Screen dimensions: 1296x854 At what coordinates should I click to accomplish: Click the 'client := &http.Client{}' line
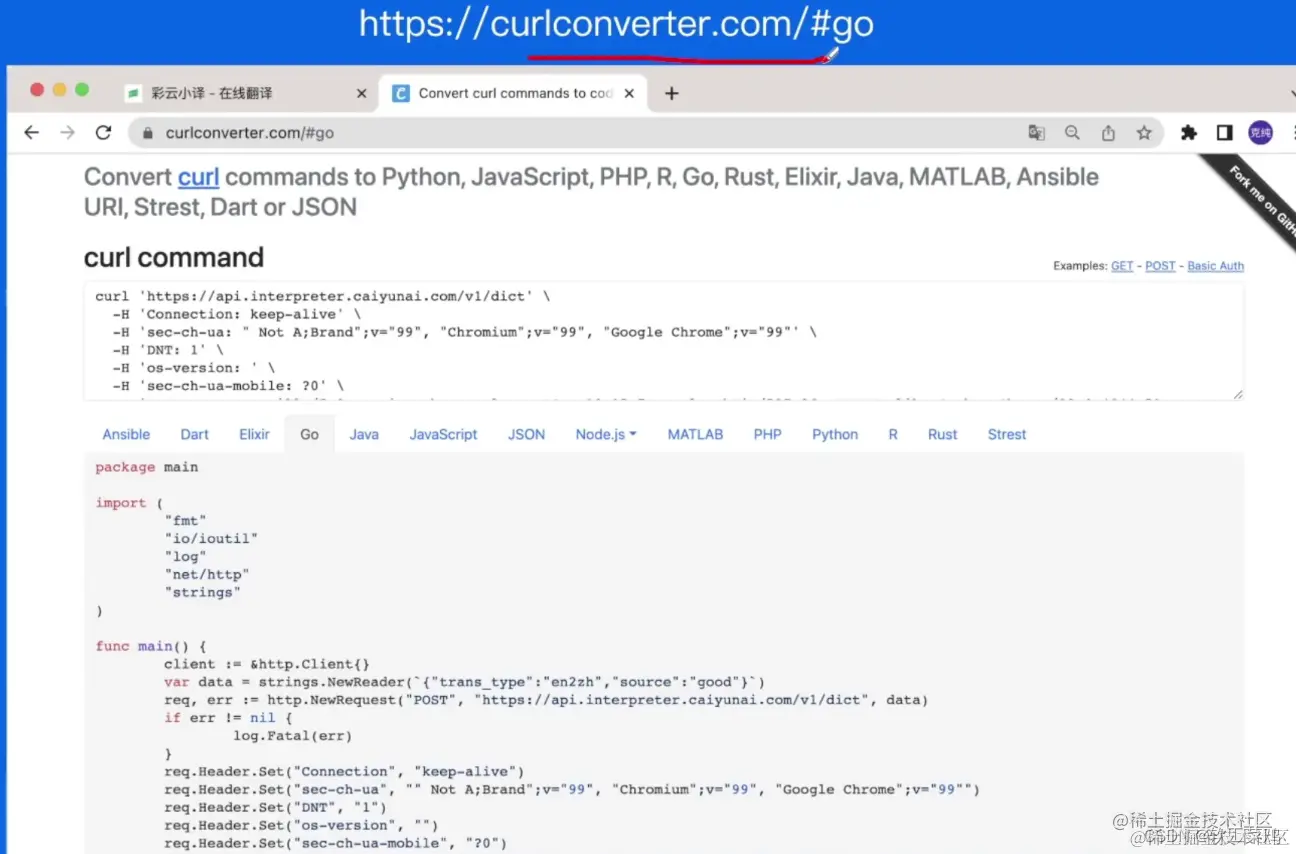(x=267, y=664)
